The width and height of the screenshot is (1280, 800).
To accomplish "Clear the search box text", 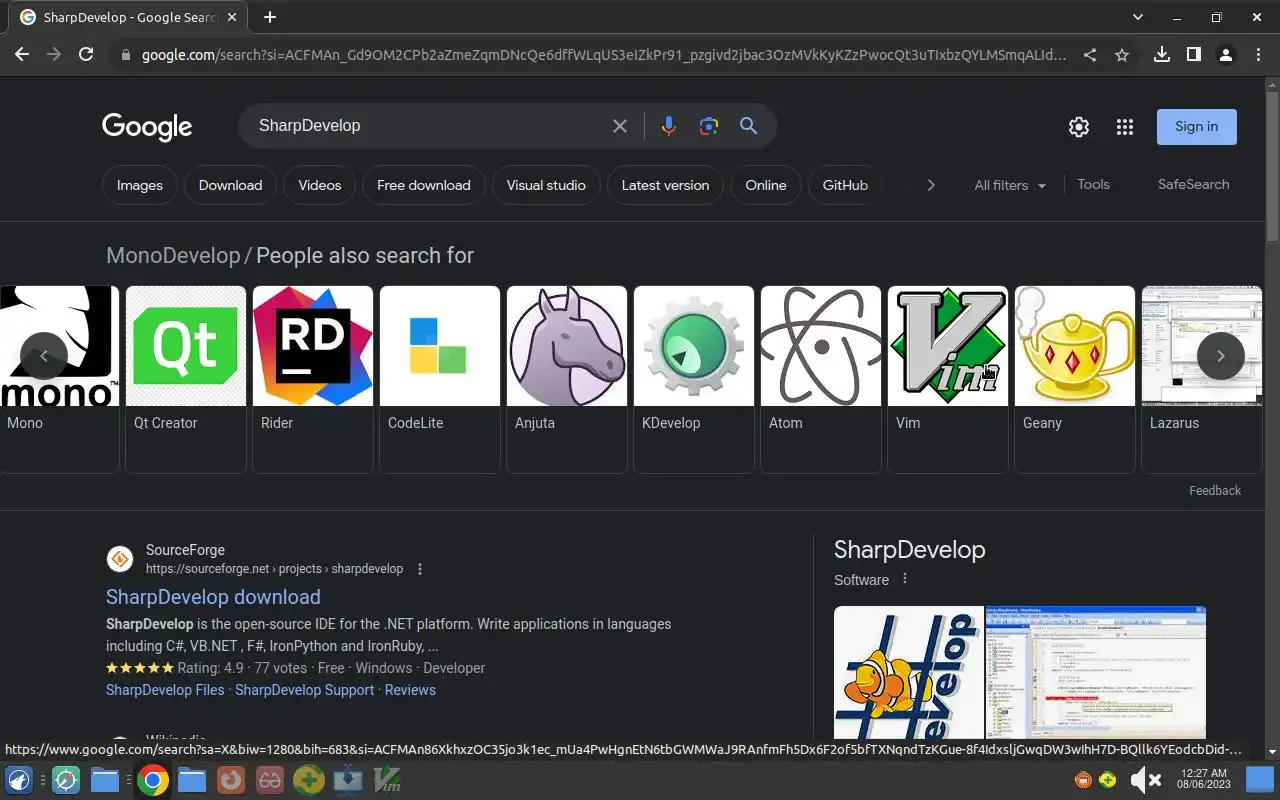I will [620, 126].
